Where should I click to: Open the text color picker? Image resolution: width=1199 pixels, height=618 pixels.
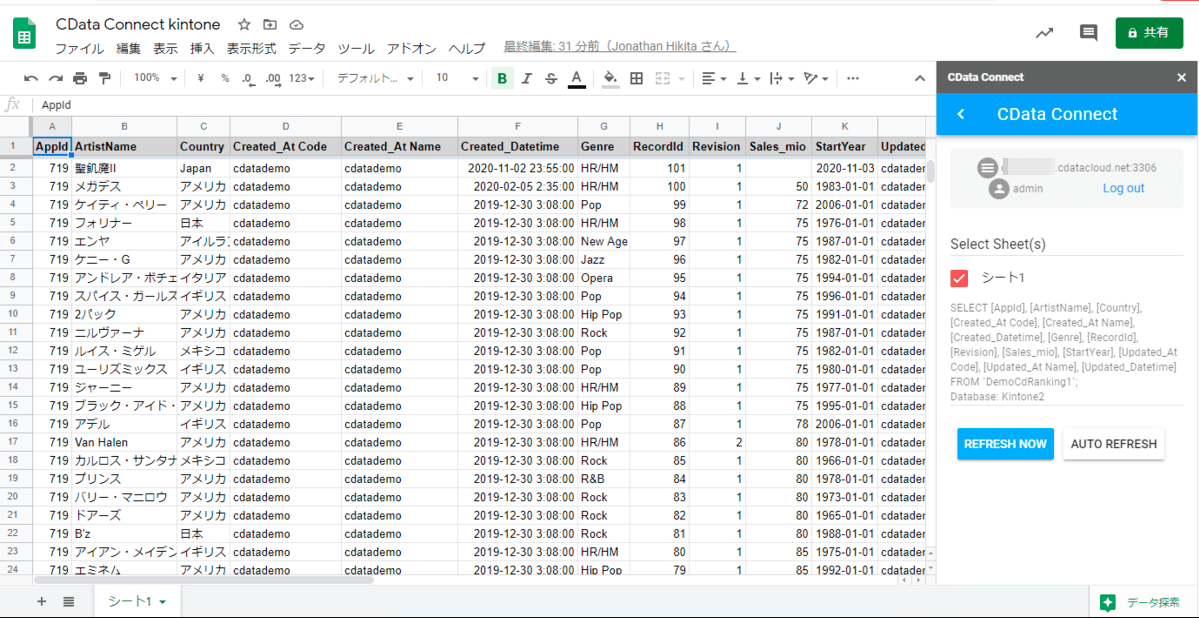pos(577,79)
